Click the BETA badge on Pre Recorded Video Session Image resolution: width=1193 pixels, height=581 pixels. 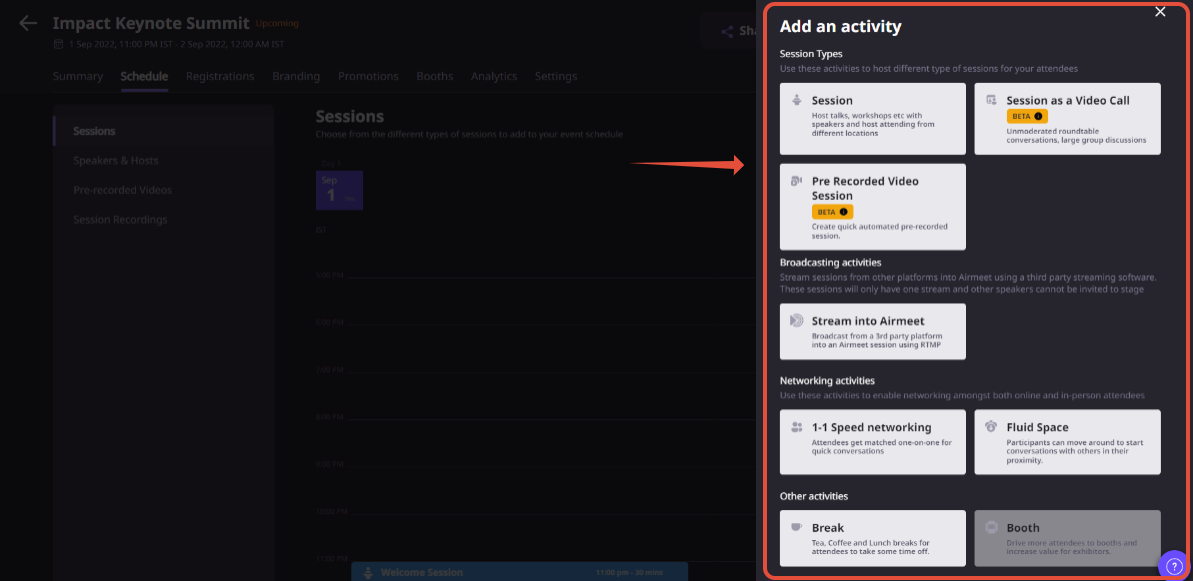coord(832,211)
